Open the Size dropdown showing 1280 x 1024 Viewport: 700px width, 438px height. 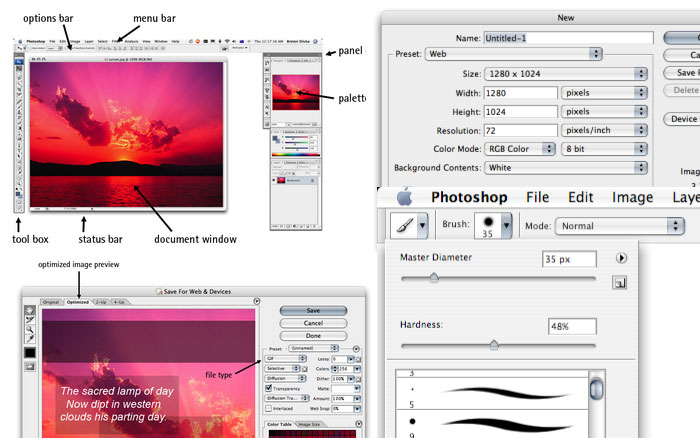[x=566, y=74]
